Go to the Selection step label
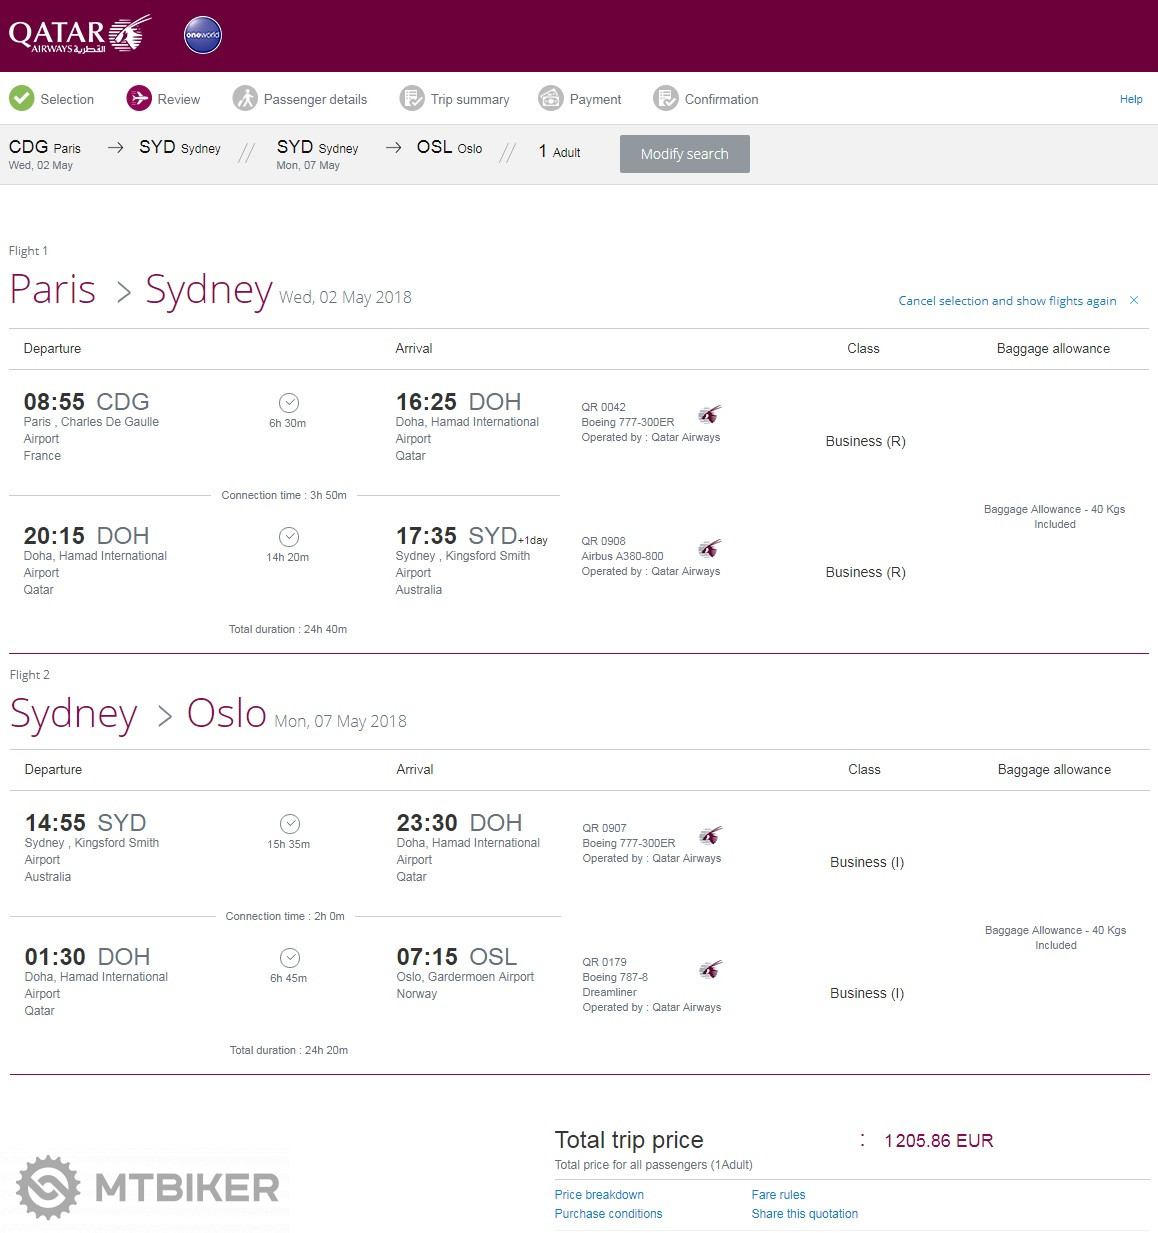 [67, 99]
